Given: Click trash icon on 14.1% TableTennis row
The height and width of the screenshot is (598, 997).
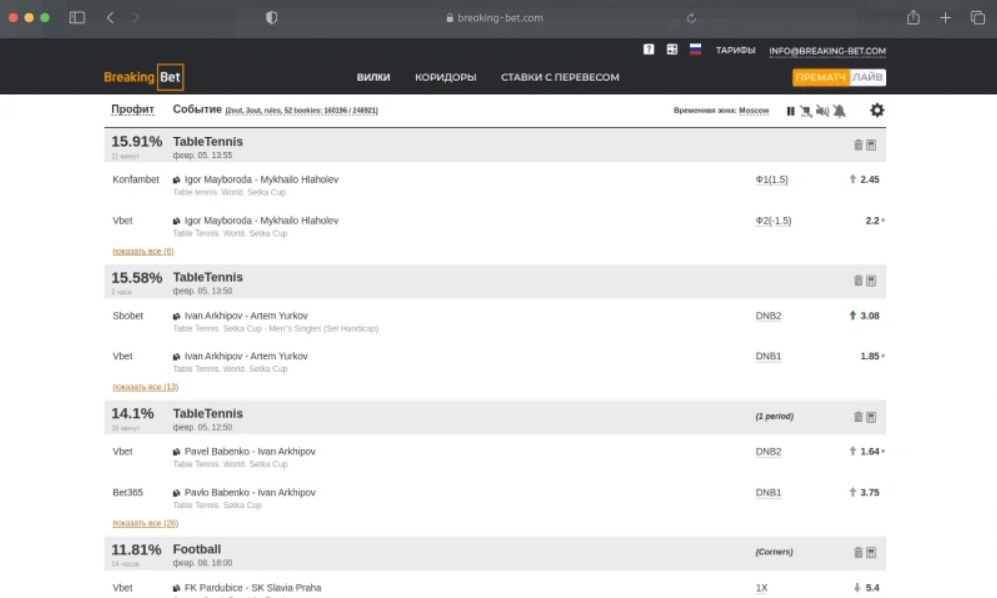Looking at the screenshot, I should coord(858,417).
